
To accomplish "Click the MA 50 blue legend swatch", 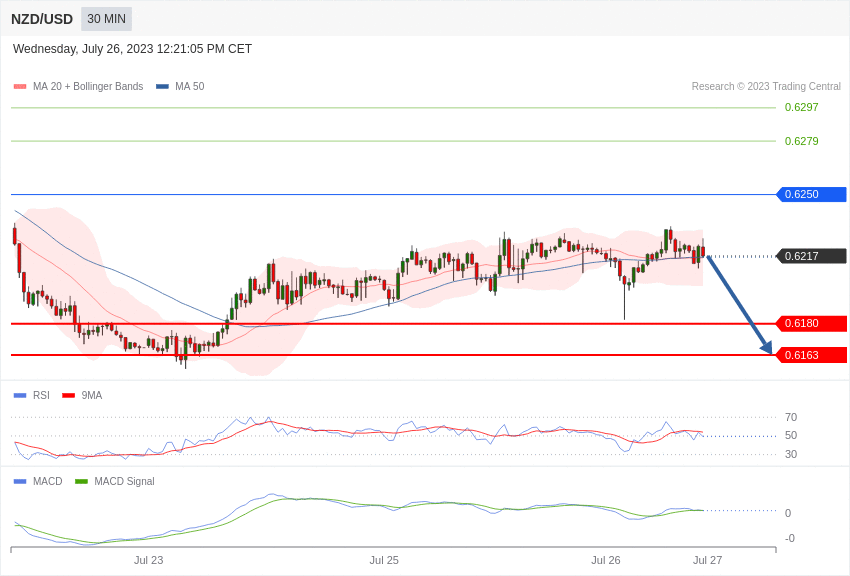I will (x=162, y=87).
